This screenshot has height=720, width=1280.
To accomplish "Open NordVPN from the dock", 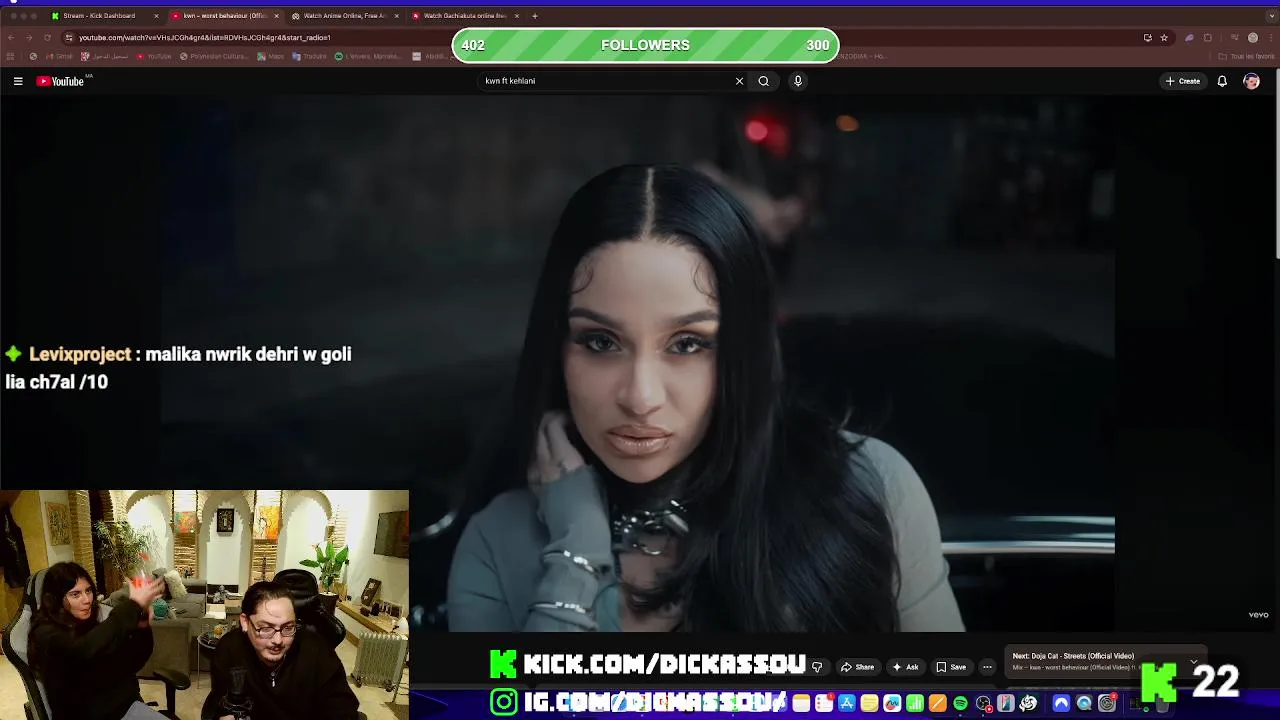I will click(1061, 704).
